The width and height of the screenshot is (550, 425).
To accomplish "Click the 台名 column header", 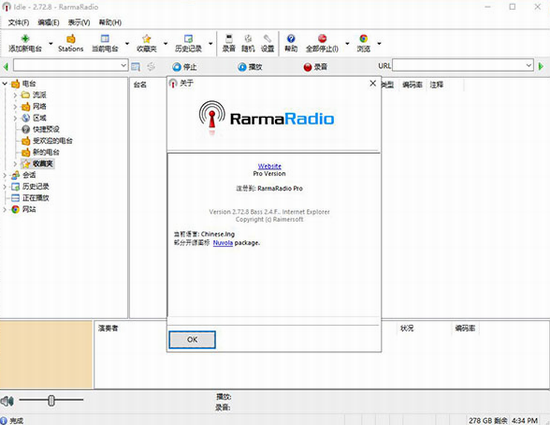I will [x=140, y=85].
